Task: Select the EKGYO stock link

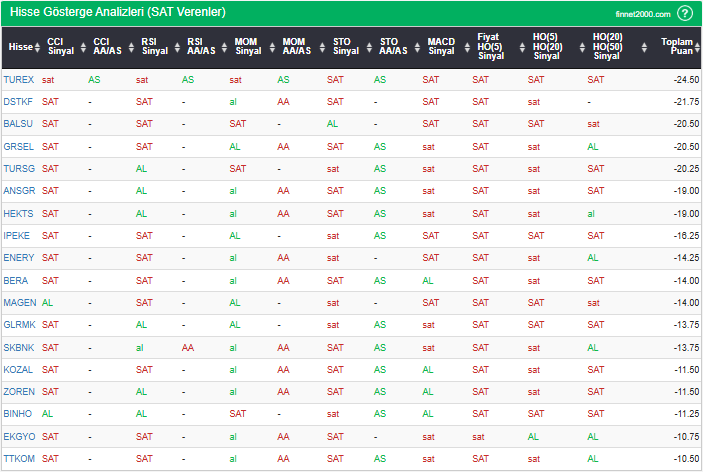Action: click(x=18, y=436)
